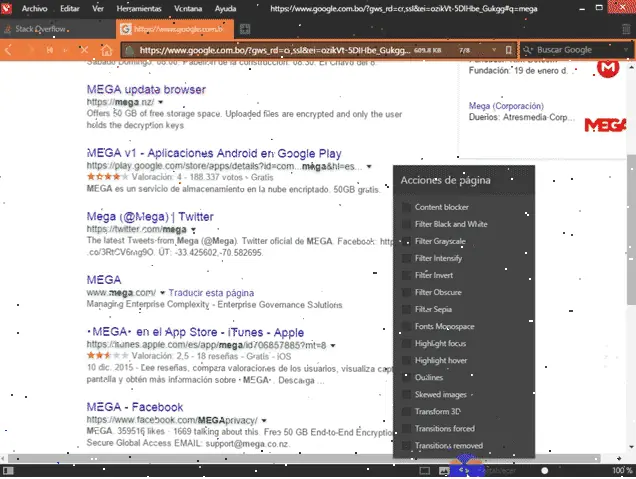Click the red M Mega logo thumbnail
Image resolution: width=636 pixels, height=479 pixels.
pyautogui.click(x=608, y=69)
